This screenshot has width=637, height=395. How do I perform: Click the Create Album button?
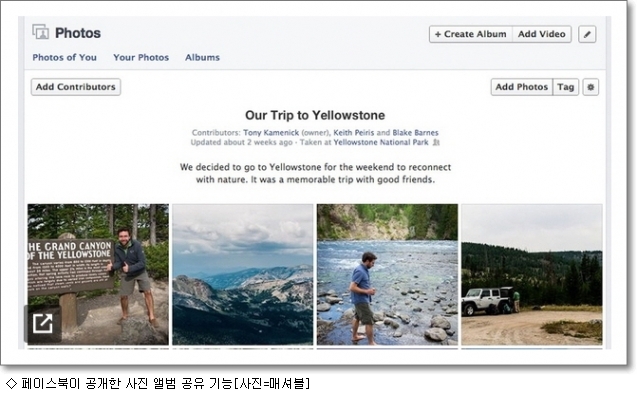click(x=471, y=34)
